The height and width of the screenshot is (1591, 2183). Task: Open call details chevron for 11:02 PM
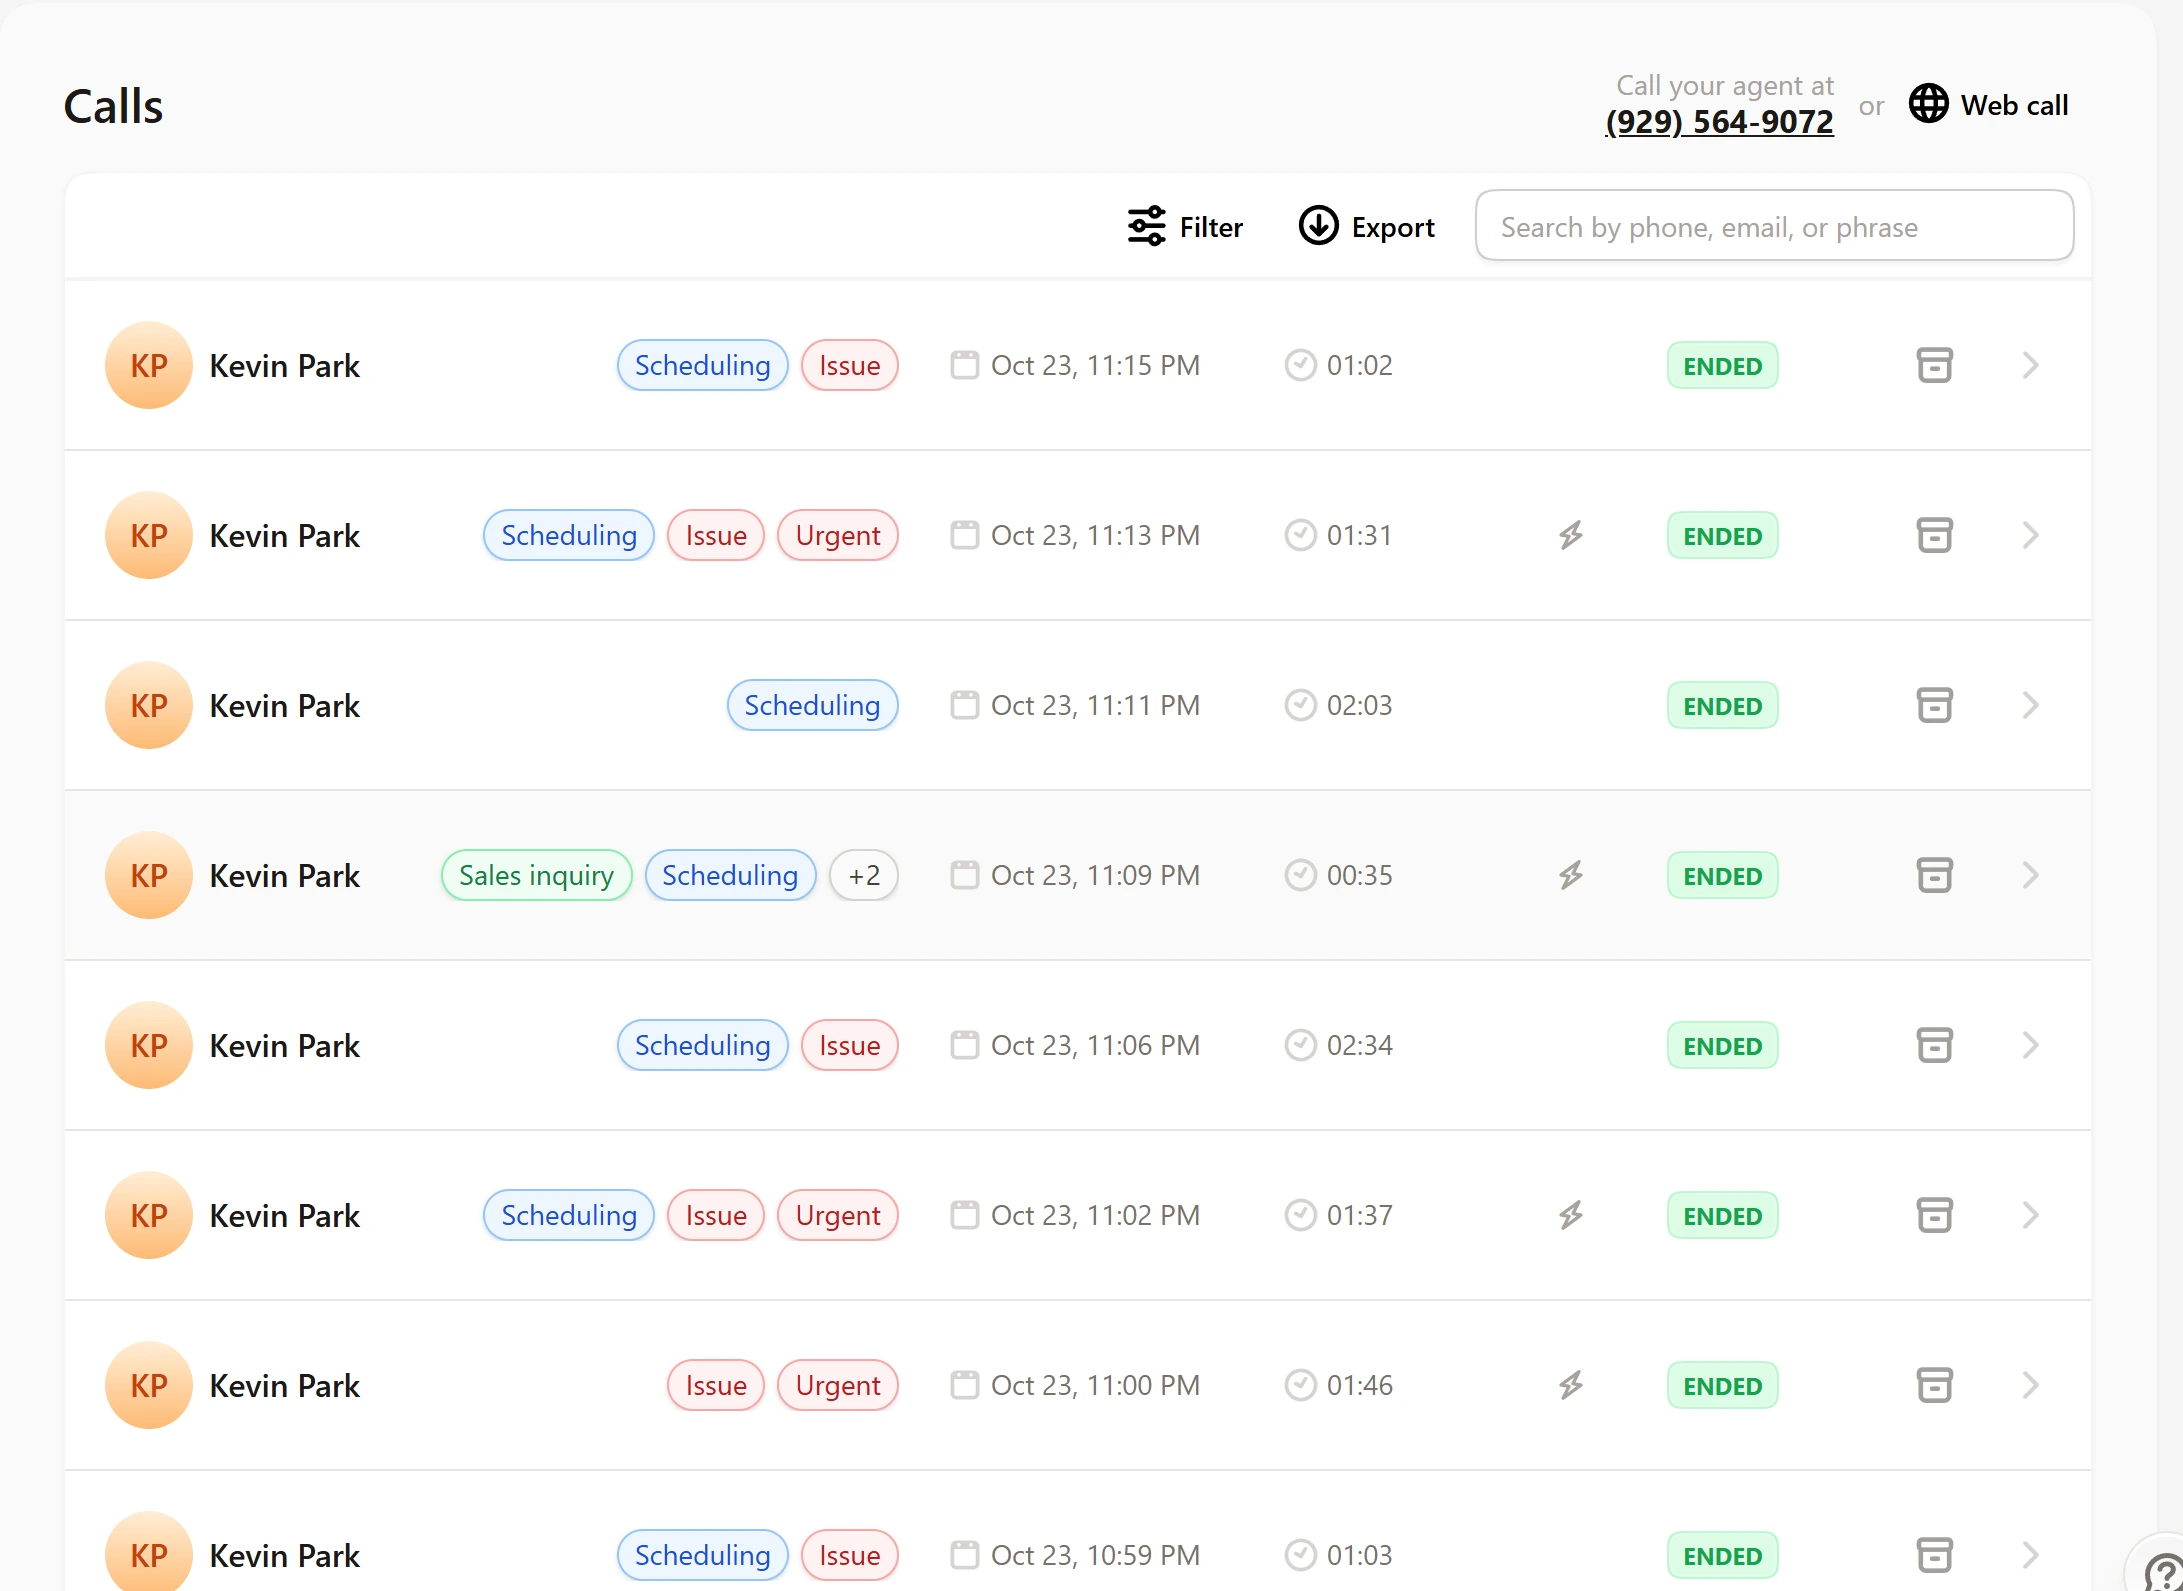[x=2030, y=1215]
